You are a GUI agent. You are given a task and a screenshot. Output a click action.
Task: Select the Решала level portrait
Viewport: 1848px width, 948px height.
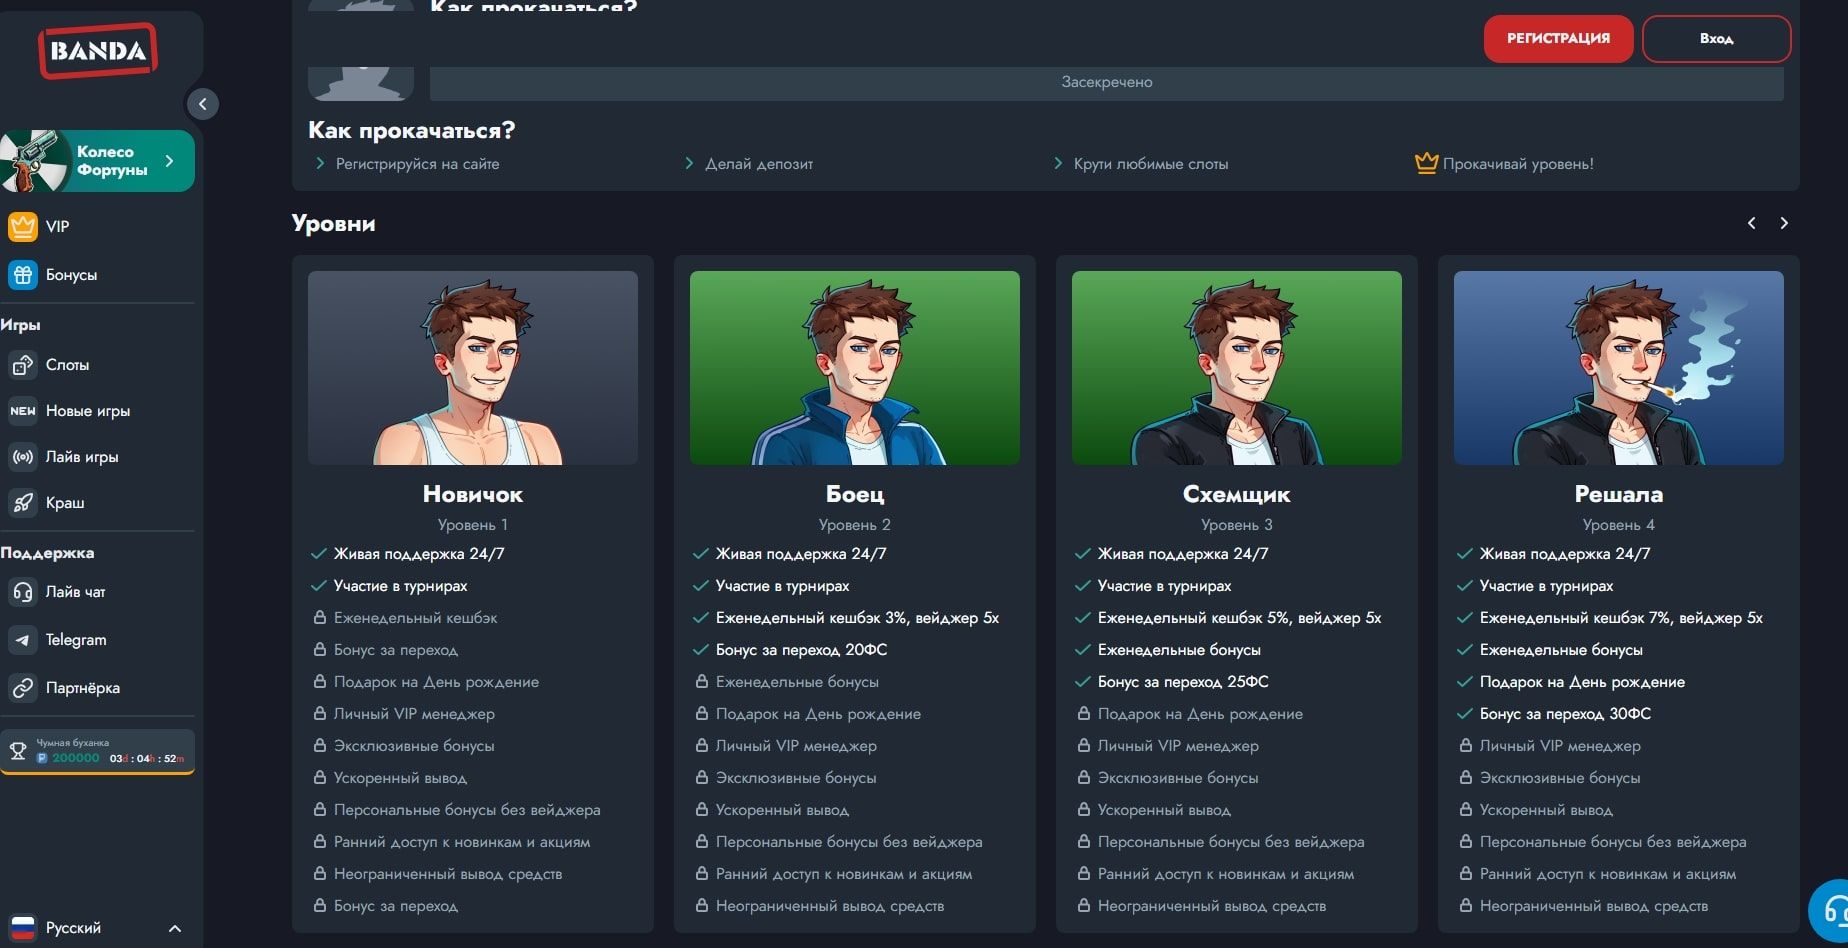click(1618, 368)
